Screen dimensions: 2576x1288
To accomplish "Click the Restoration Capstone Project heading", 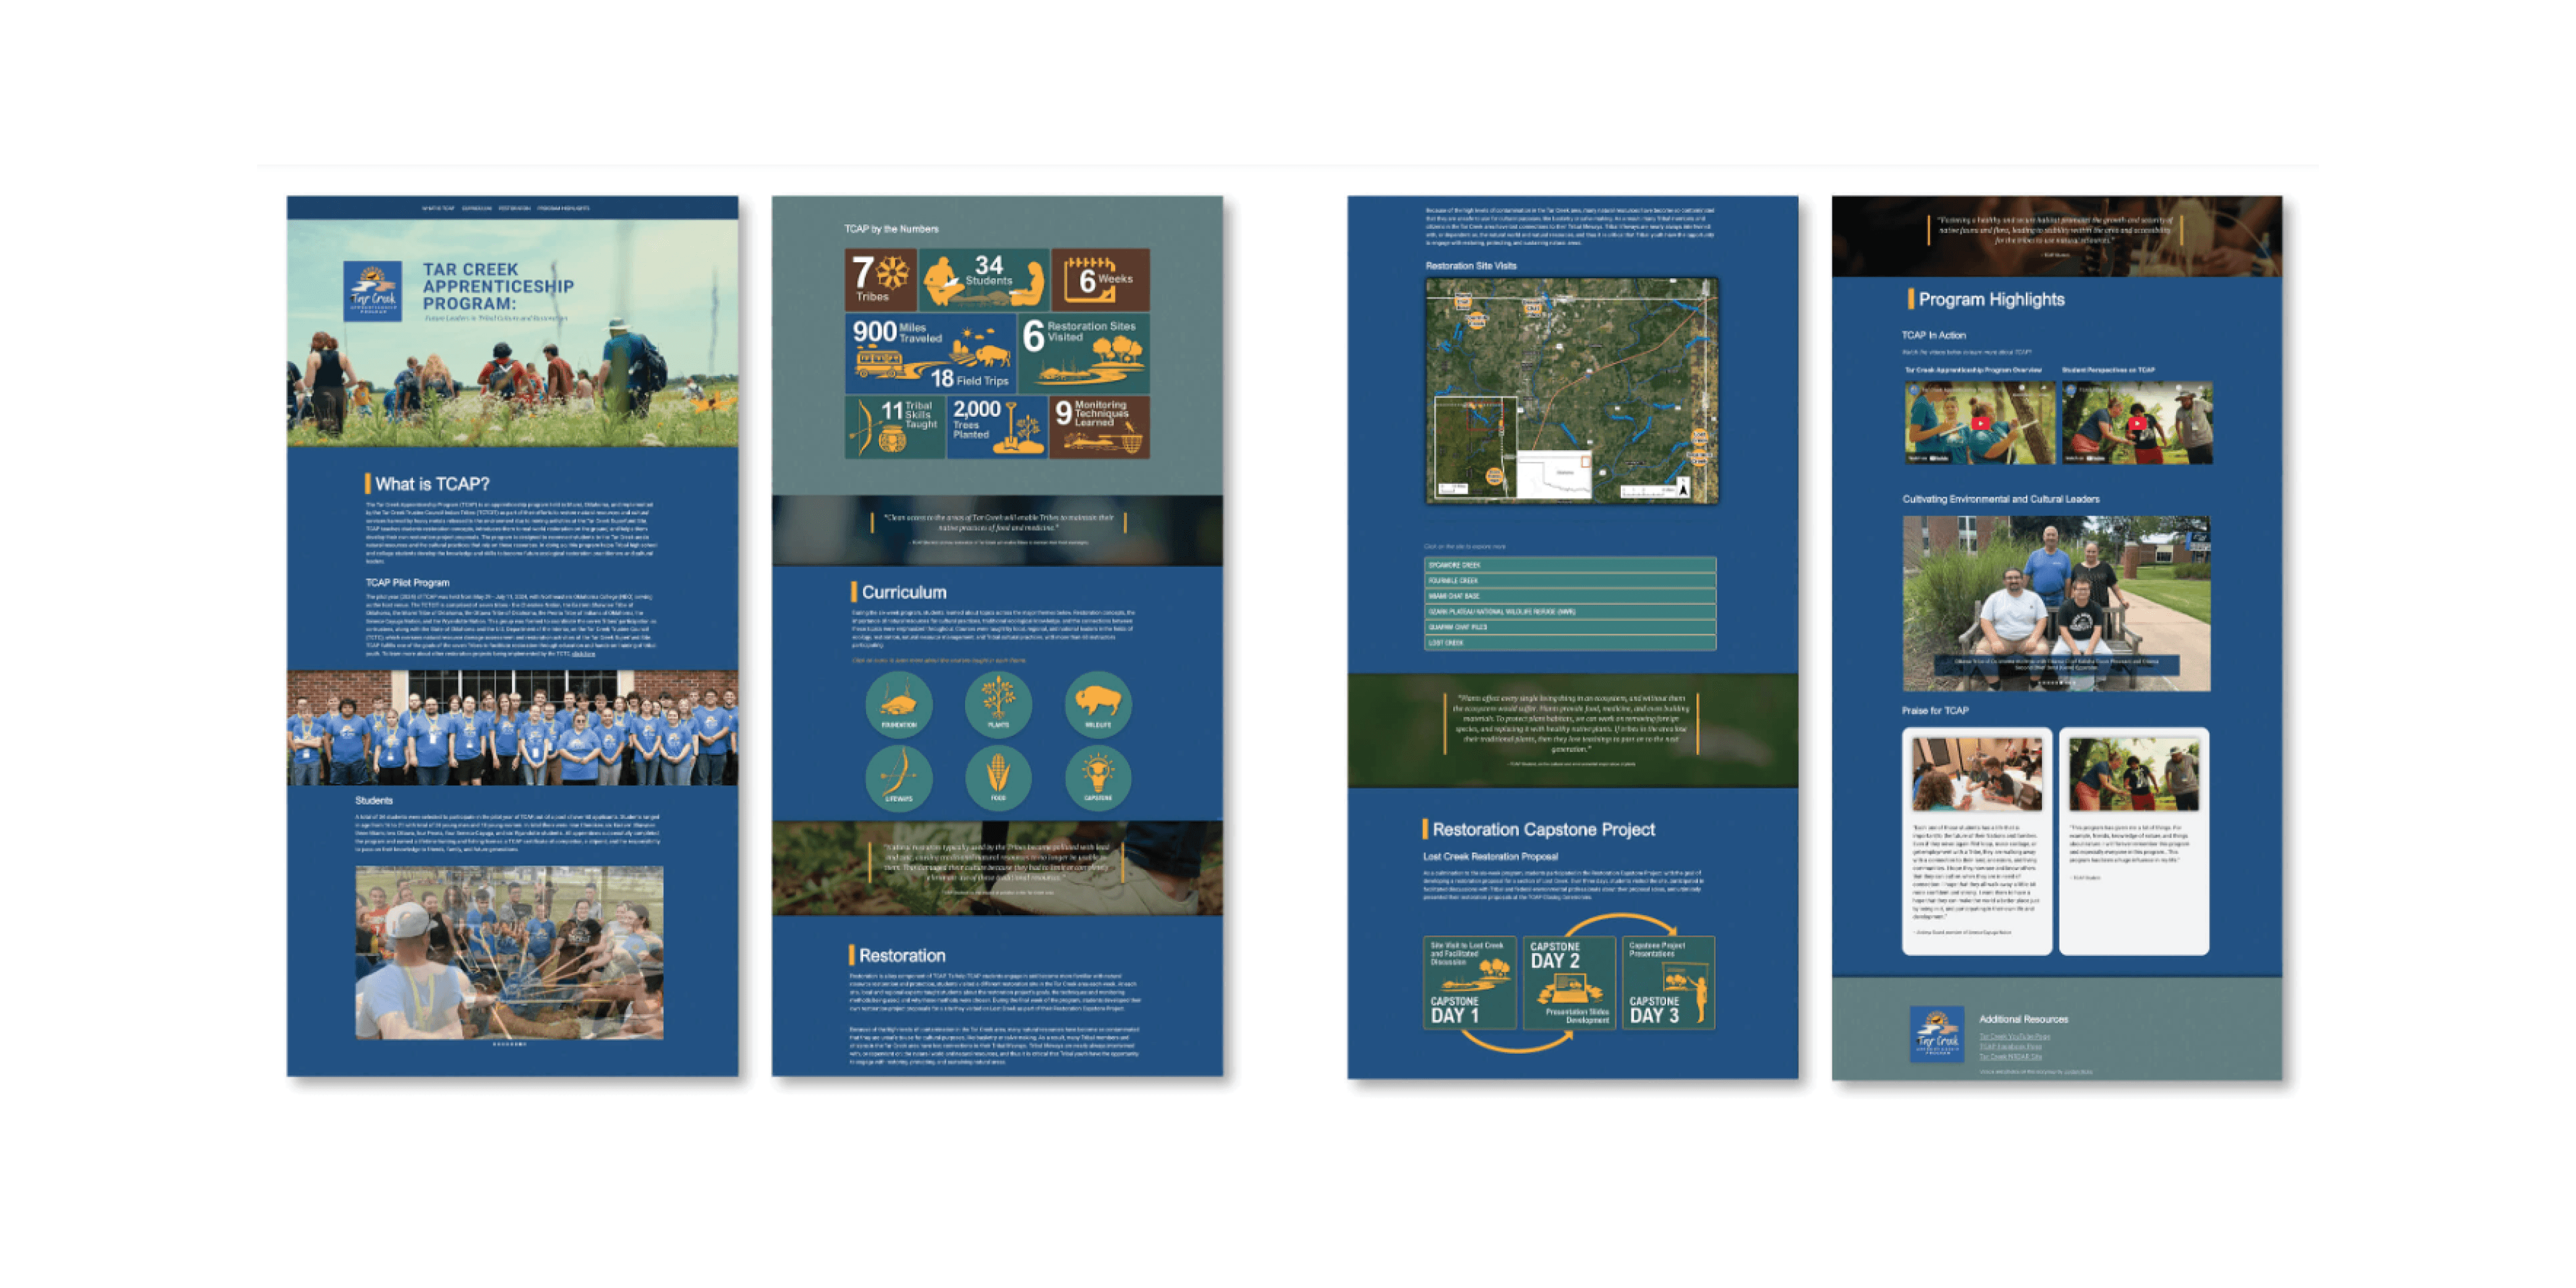I will (1543, 829).
